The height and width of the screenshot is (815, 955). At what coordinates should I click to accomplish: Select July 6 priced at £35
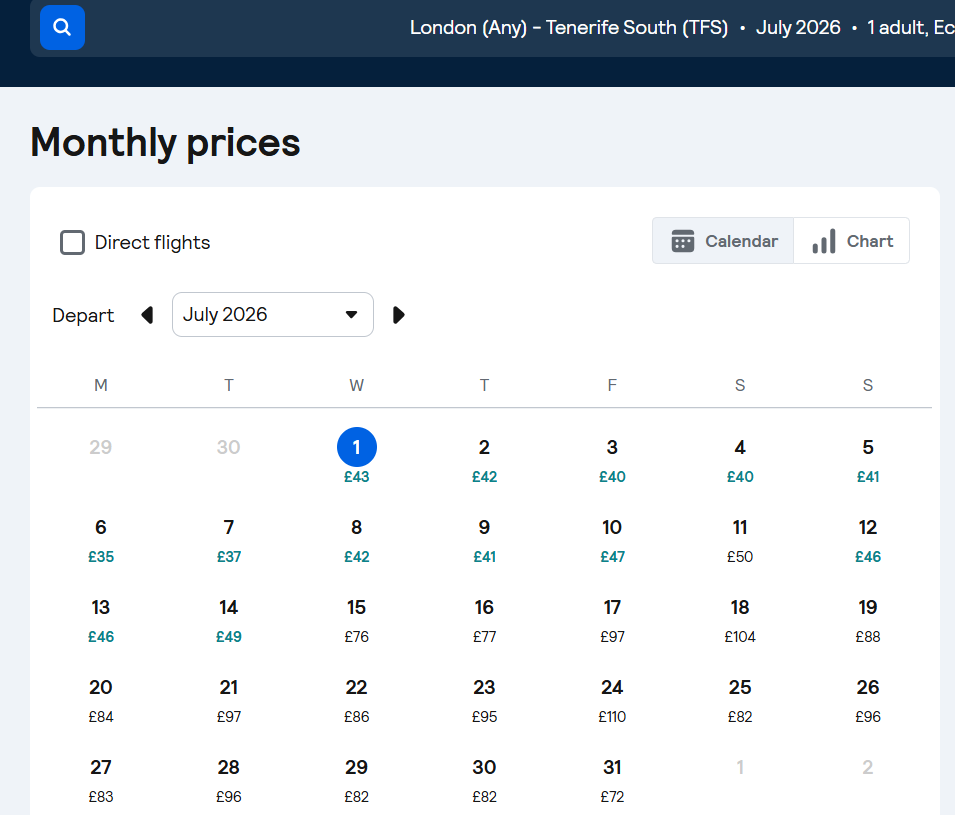click(101, 540)
